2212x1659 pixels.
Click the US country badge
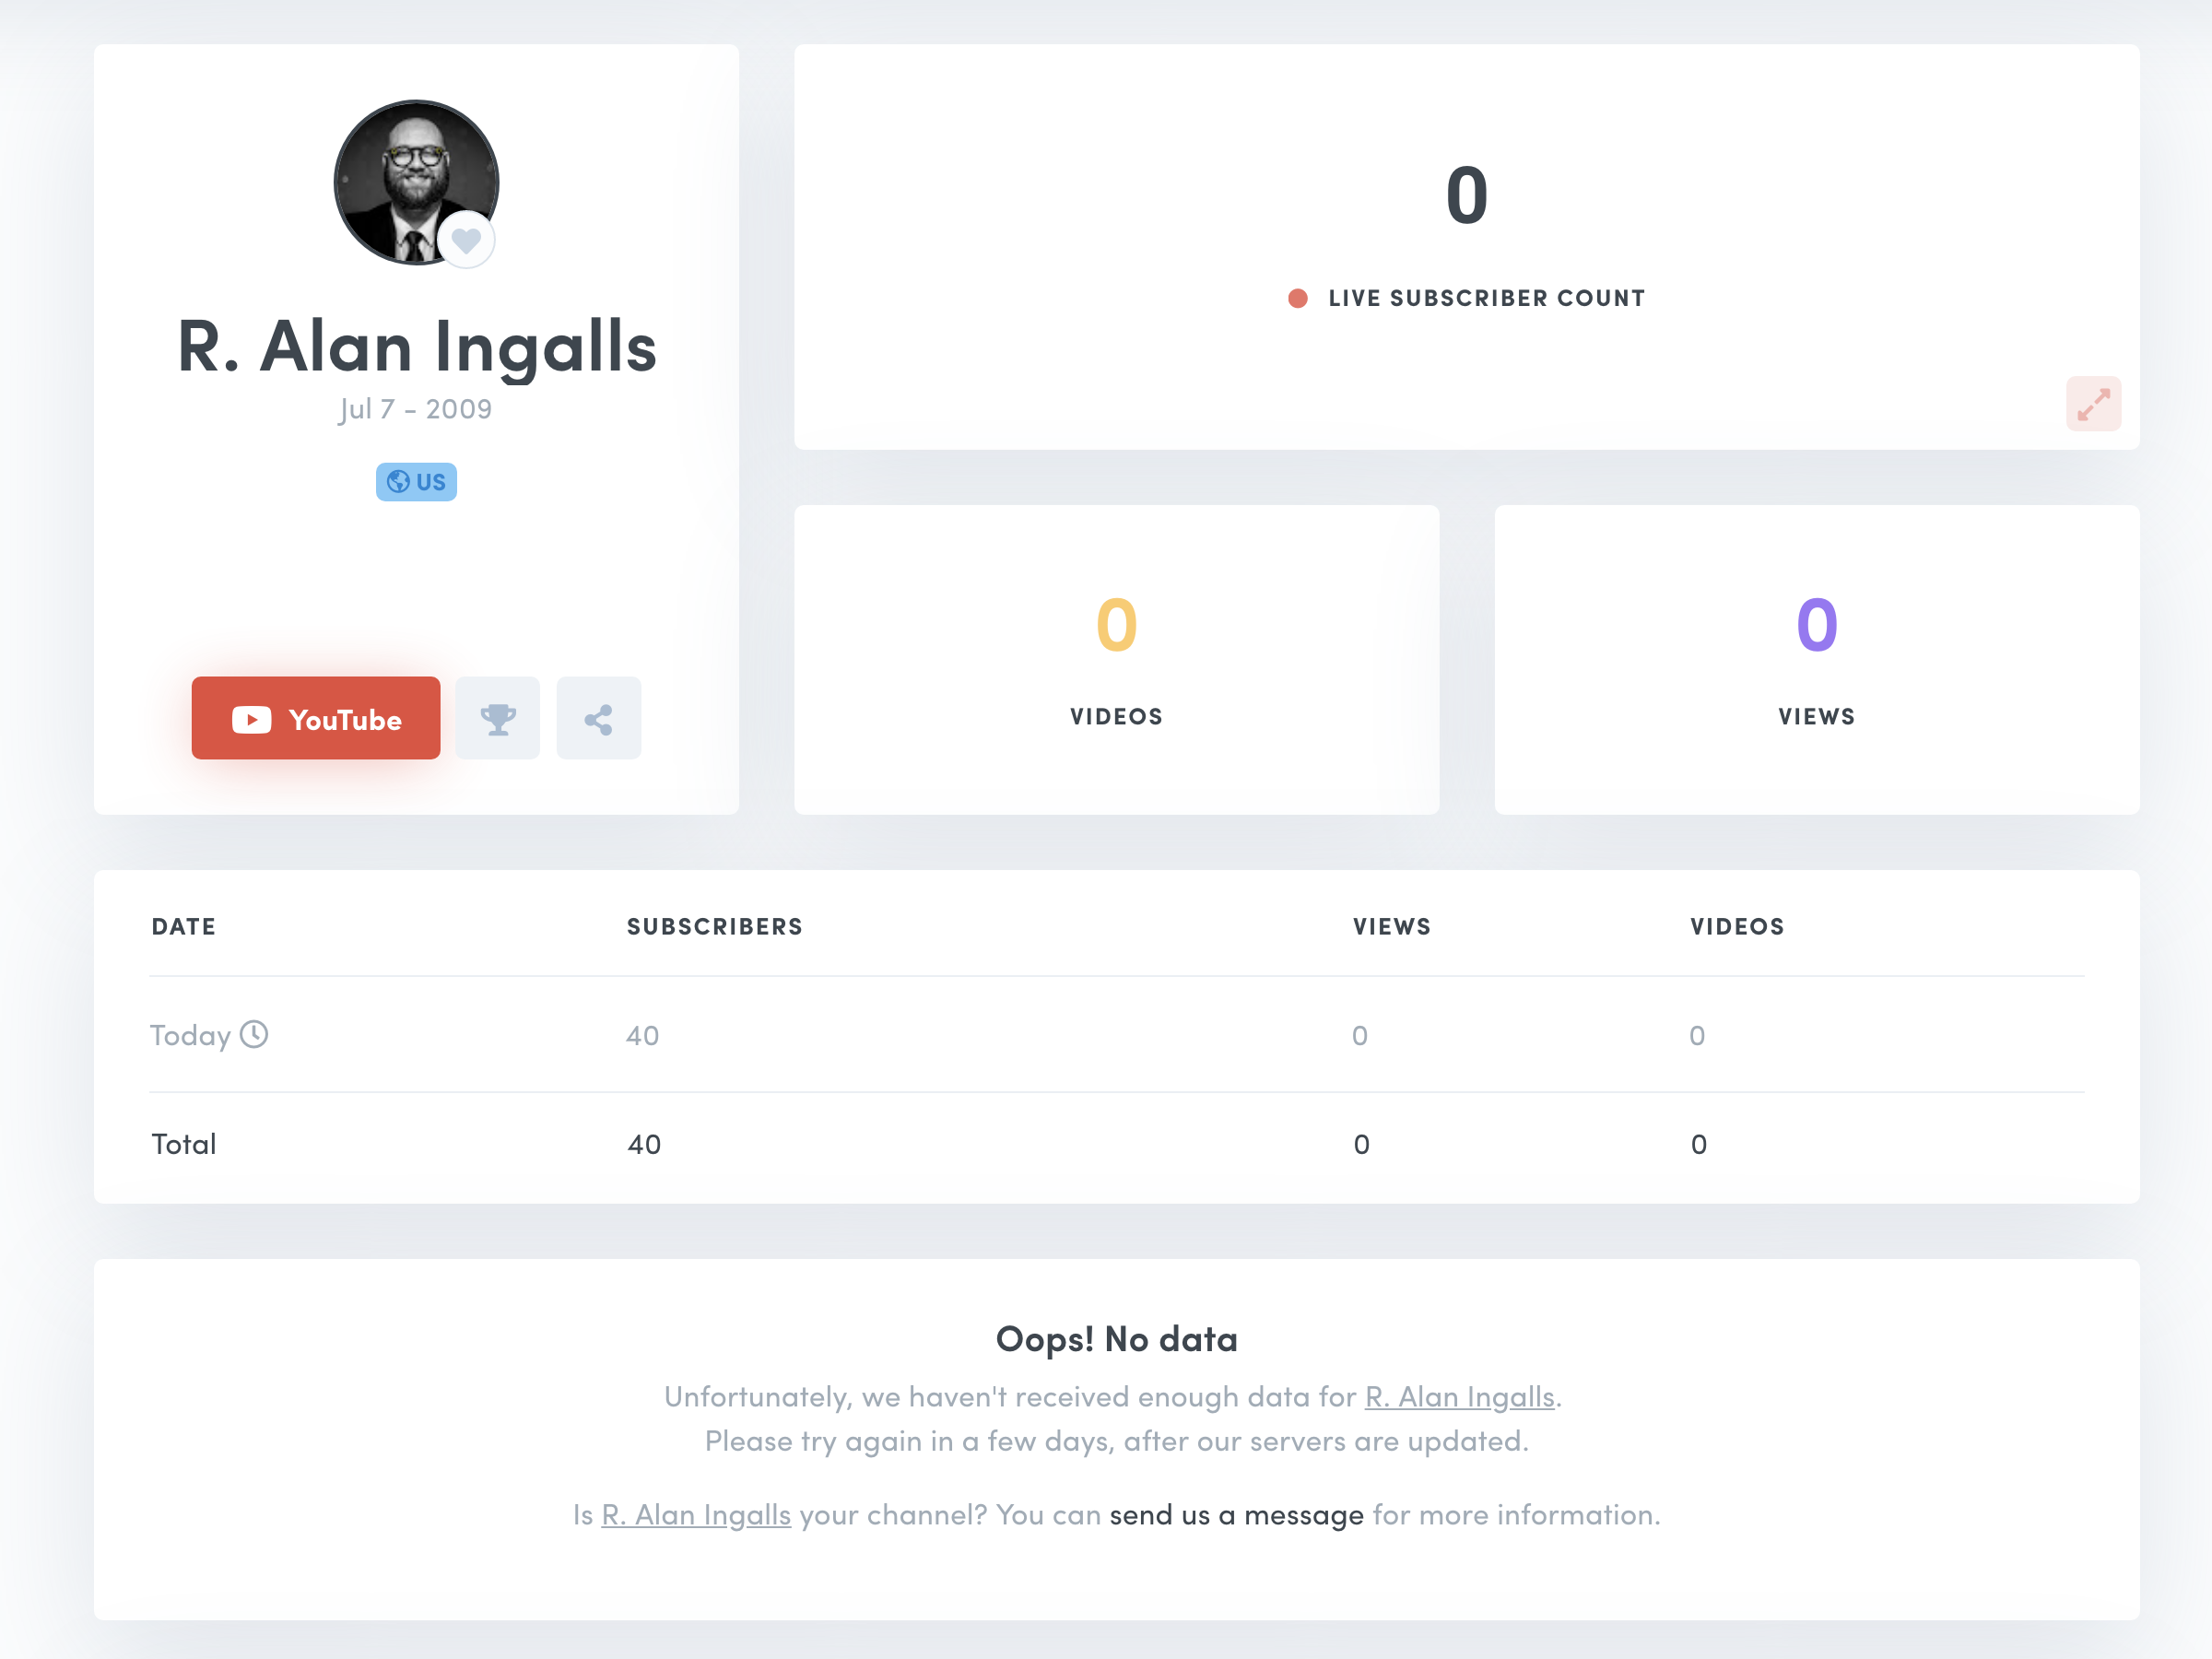coord(416,482)
